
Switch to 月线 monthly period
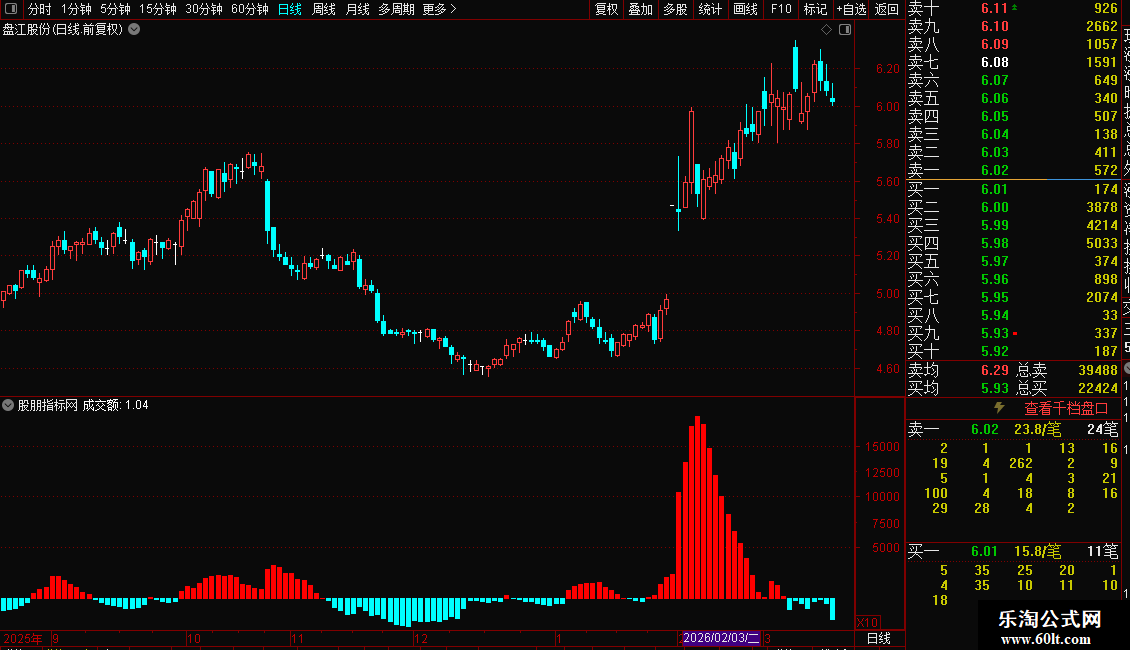pos(357,9)
